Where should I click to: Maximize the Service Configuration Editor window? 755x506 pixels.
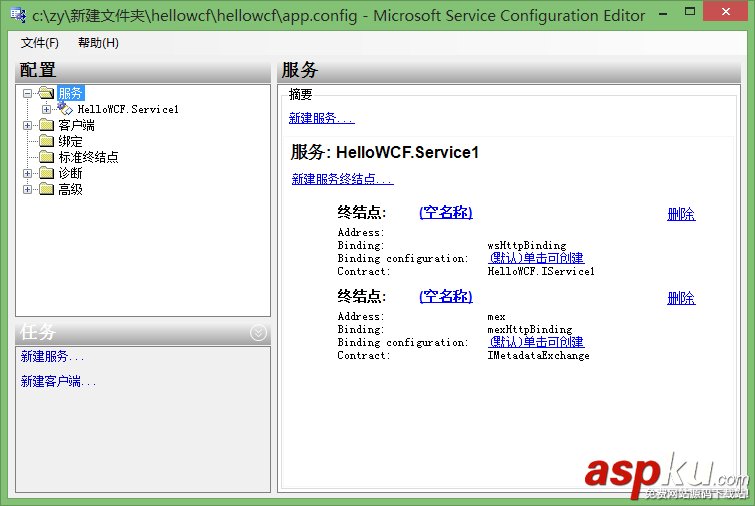[x=690, y=12]
